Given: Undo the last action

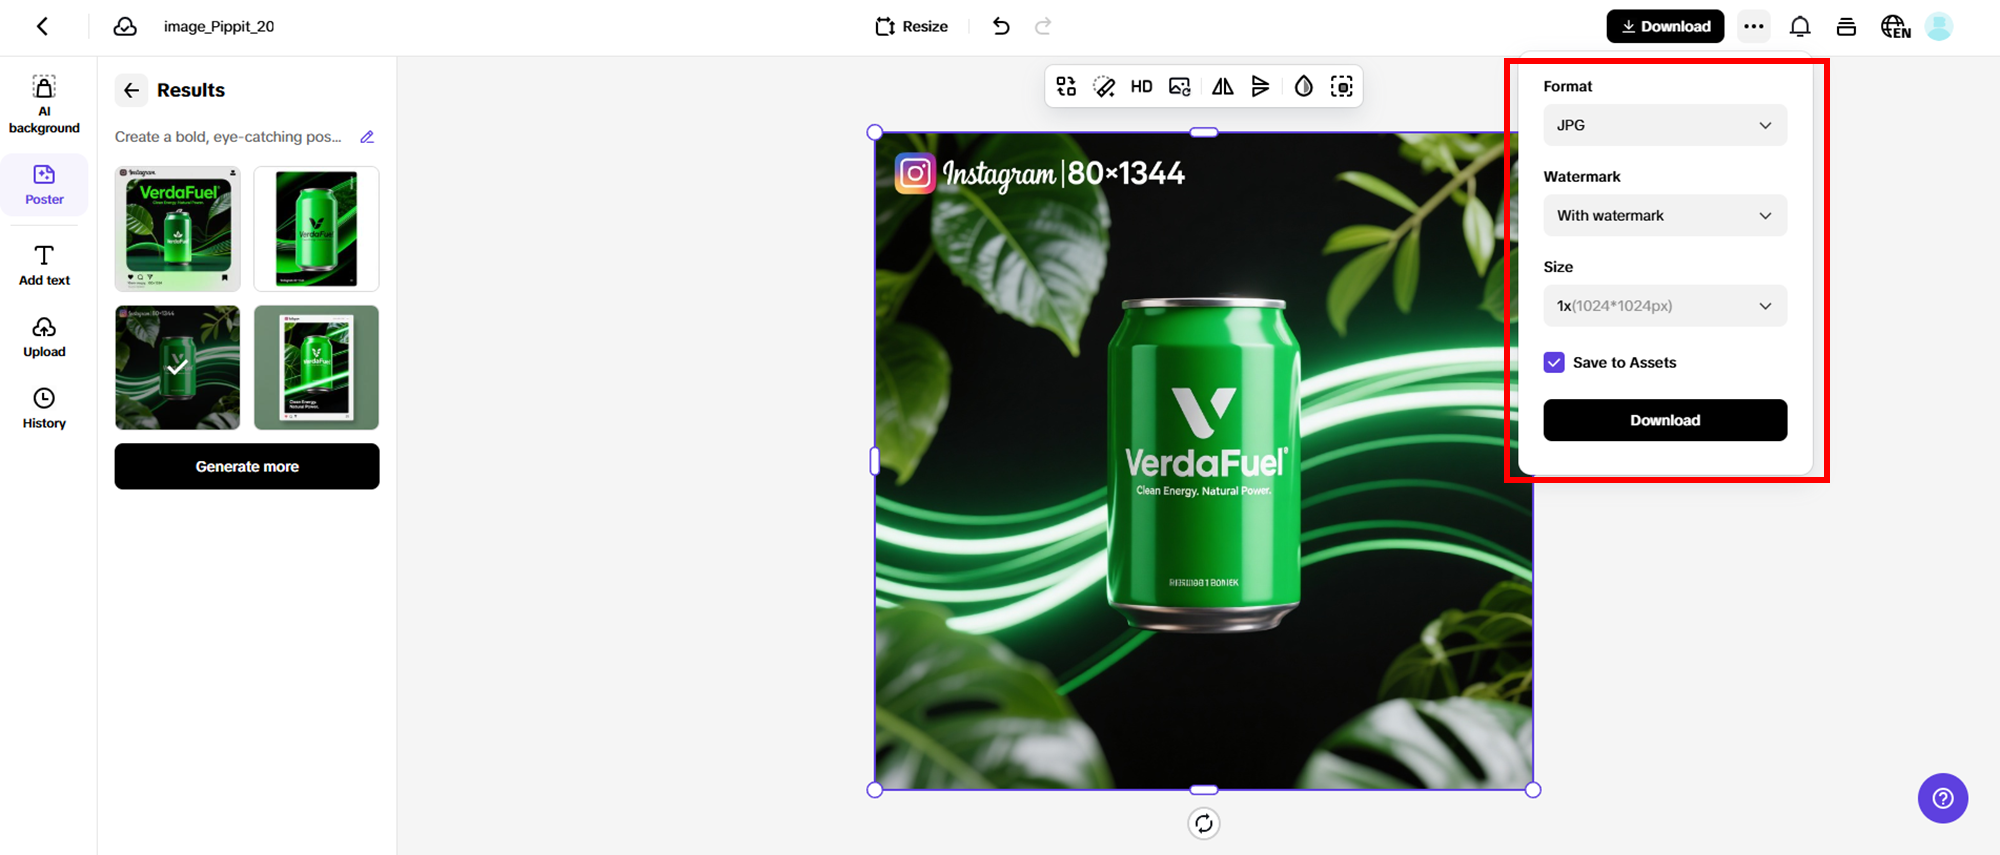Looking at the screenshot, I should pyautogui.click(x=1001, y=27).
